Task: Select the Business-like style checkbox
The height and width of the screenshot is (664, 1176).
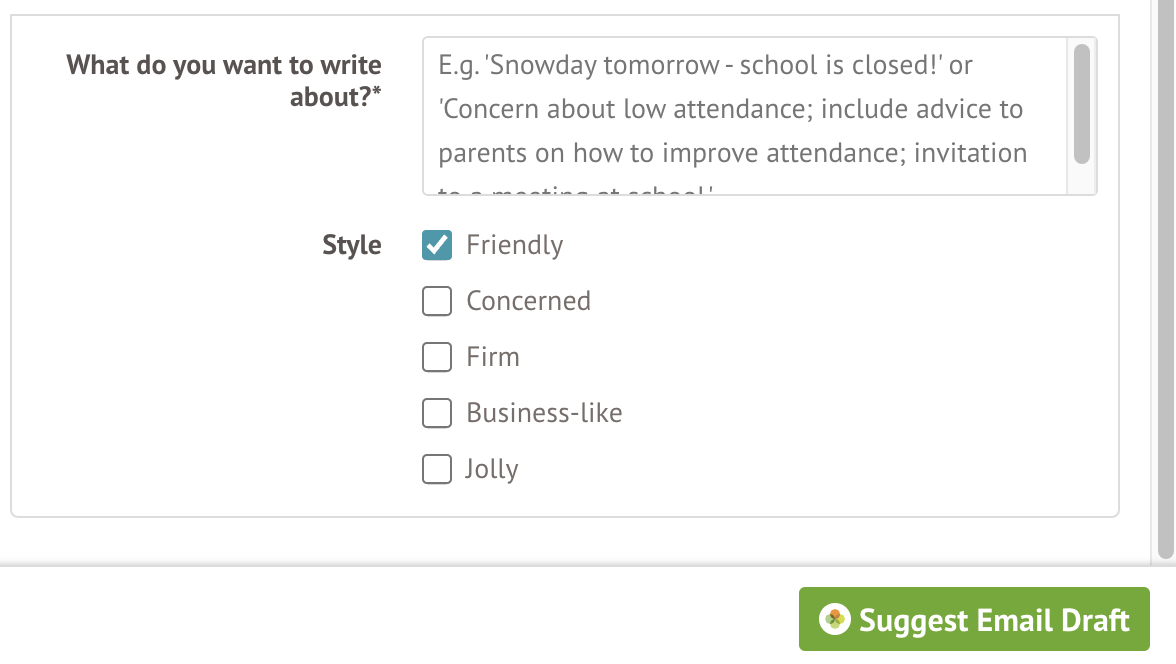Action: (x=437, y=413)
